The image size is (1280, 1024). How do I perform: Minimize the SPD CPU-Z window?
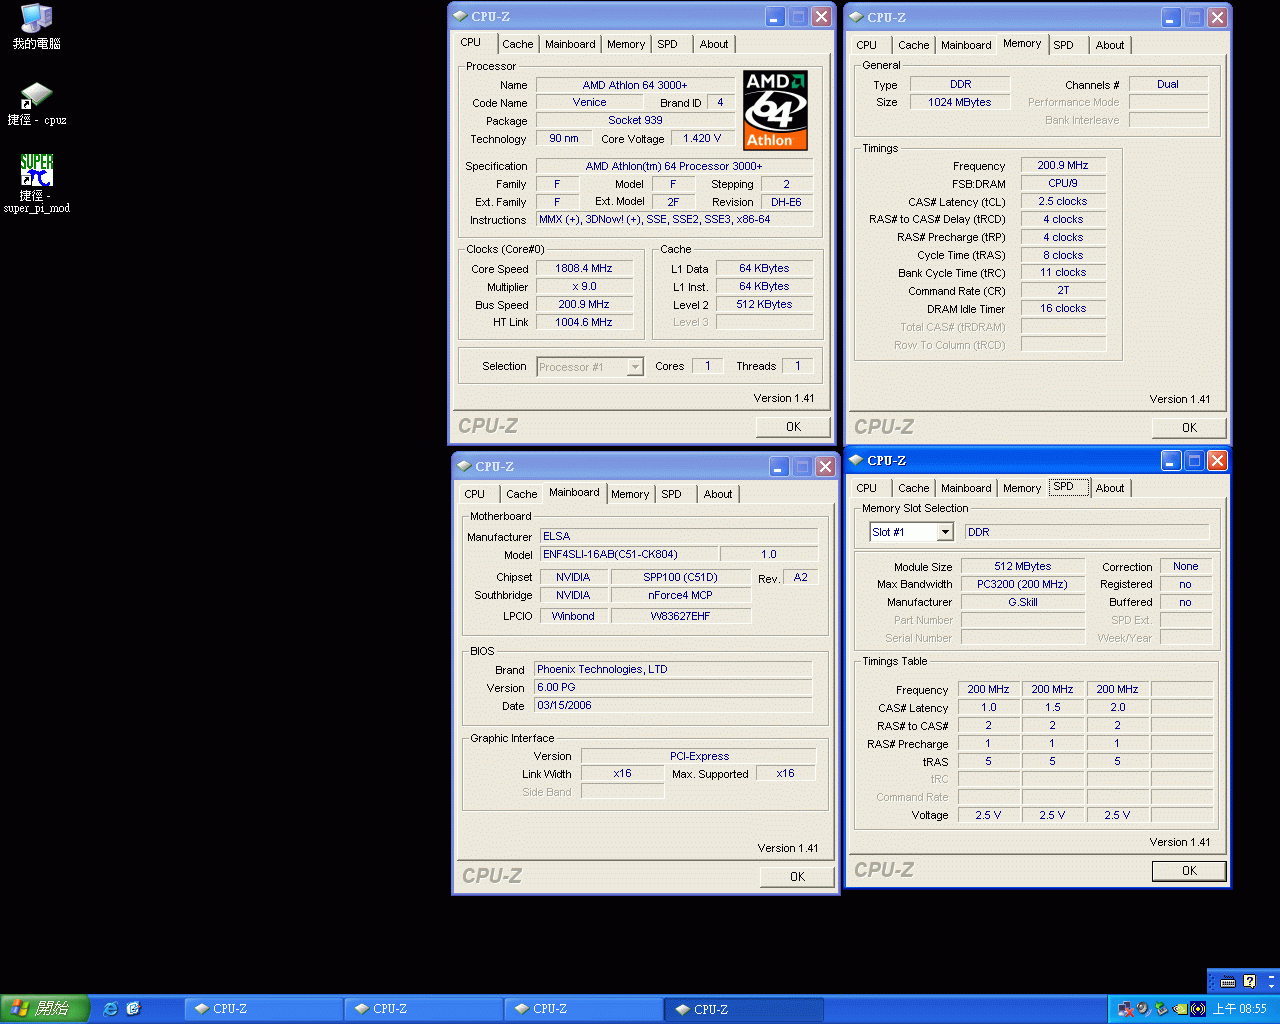(x=1171, y=460)
